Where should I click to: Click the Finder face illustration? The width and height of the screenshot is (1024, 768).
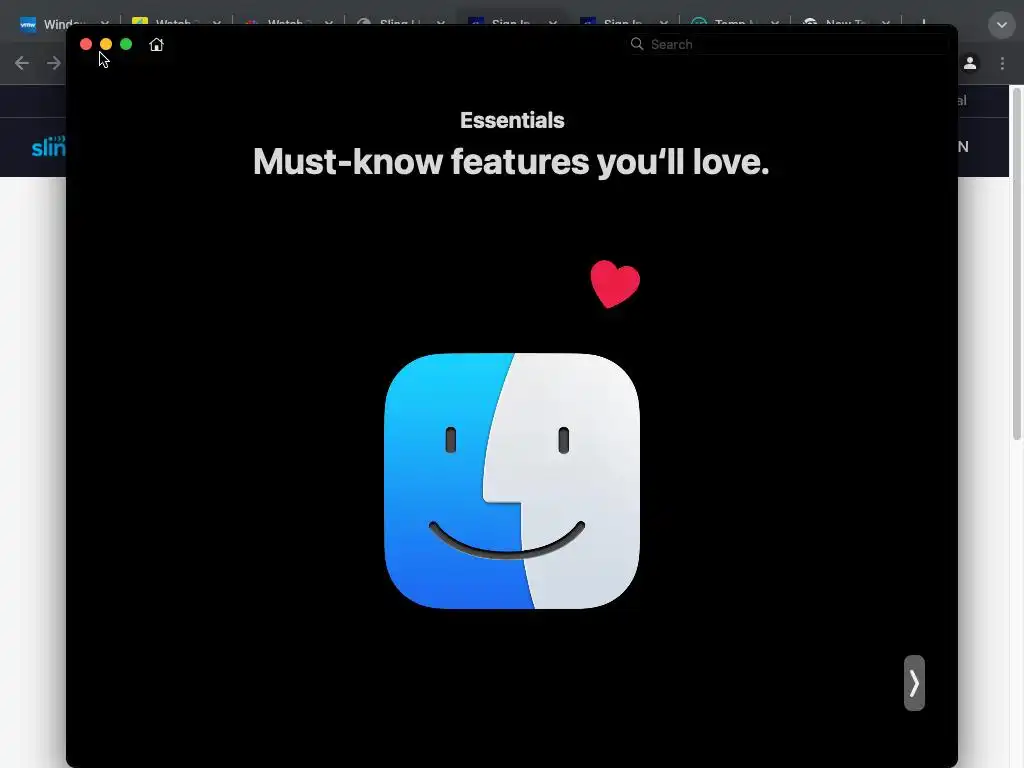tap(512, 481)
